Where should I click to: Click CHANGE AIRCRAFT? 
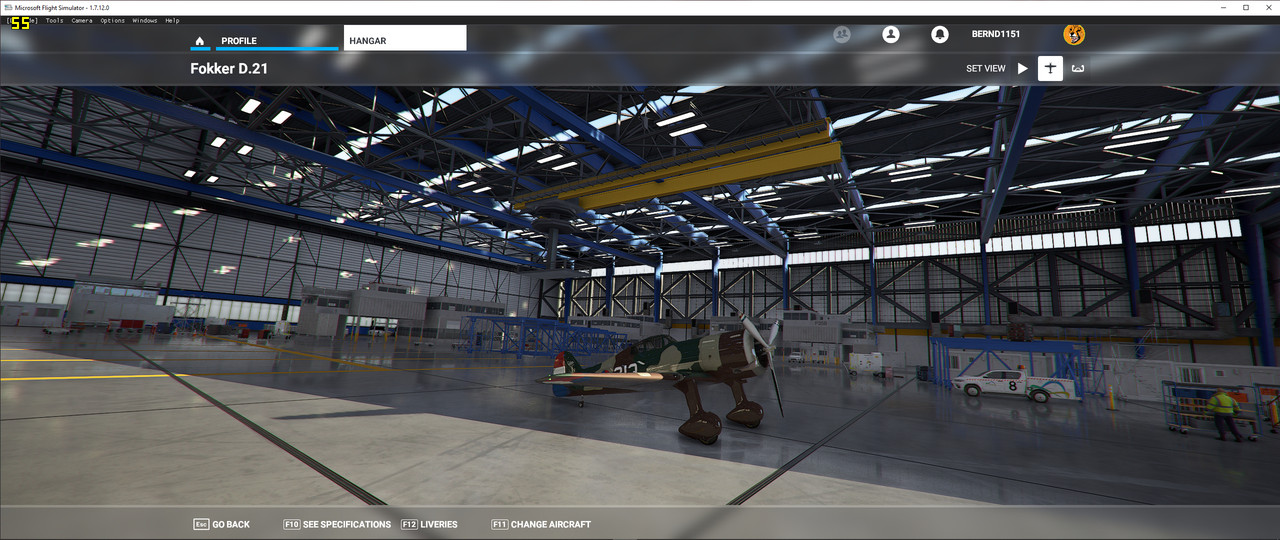point(541,524)
